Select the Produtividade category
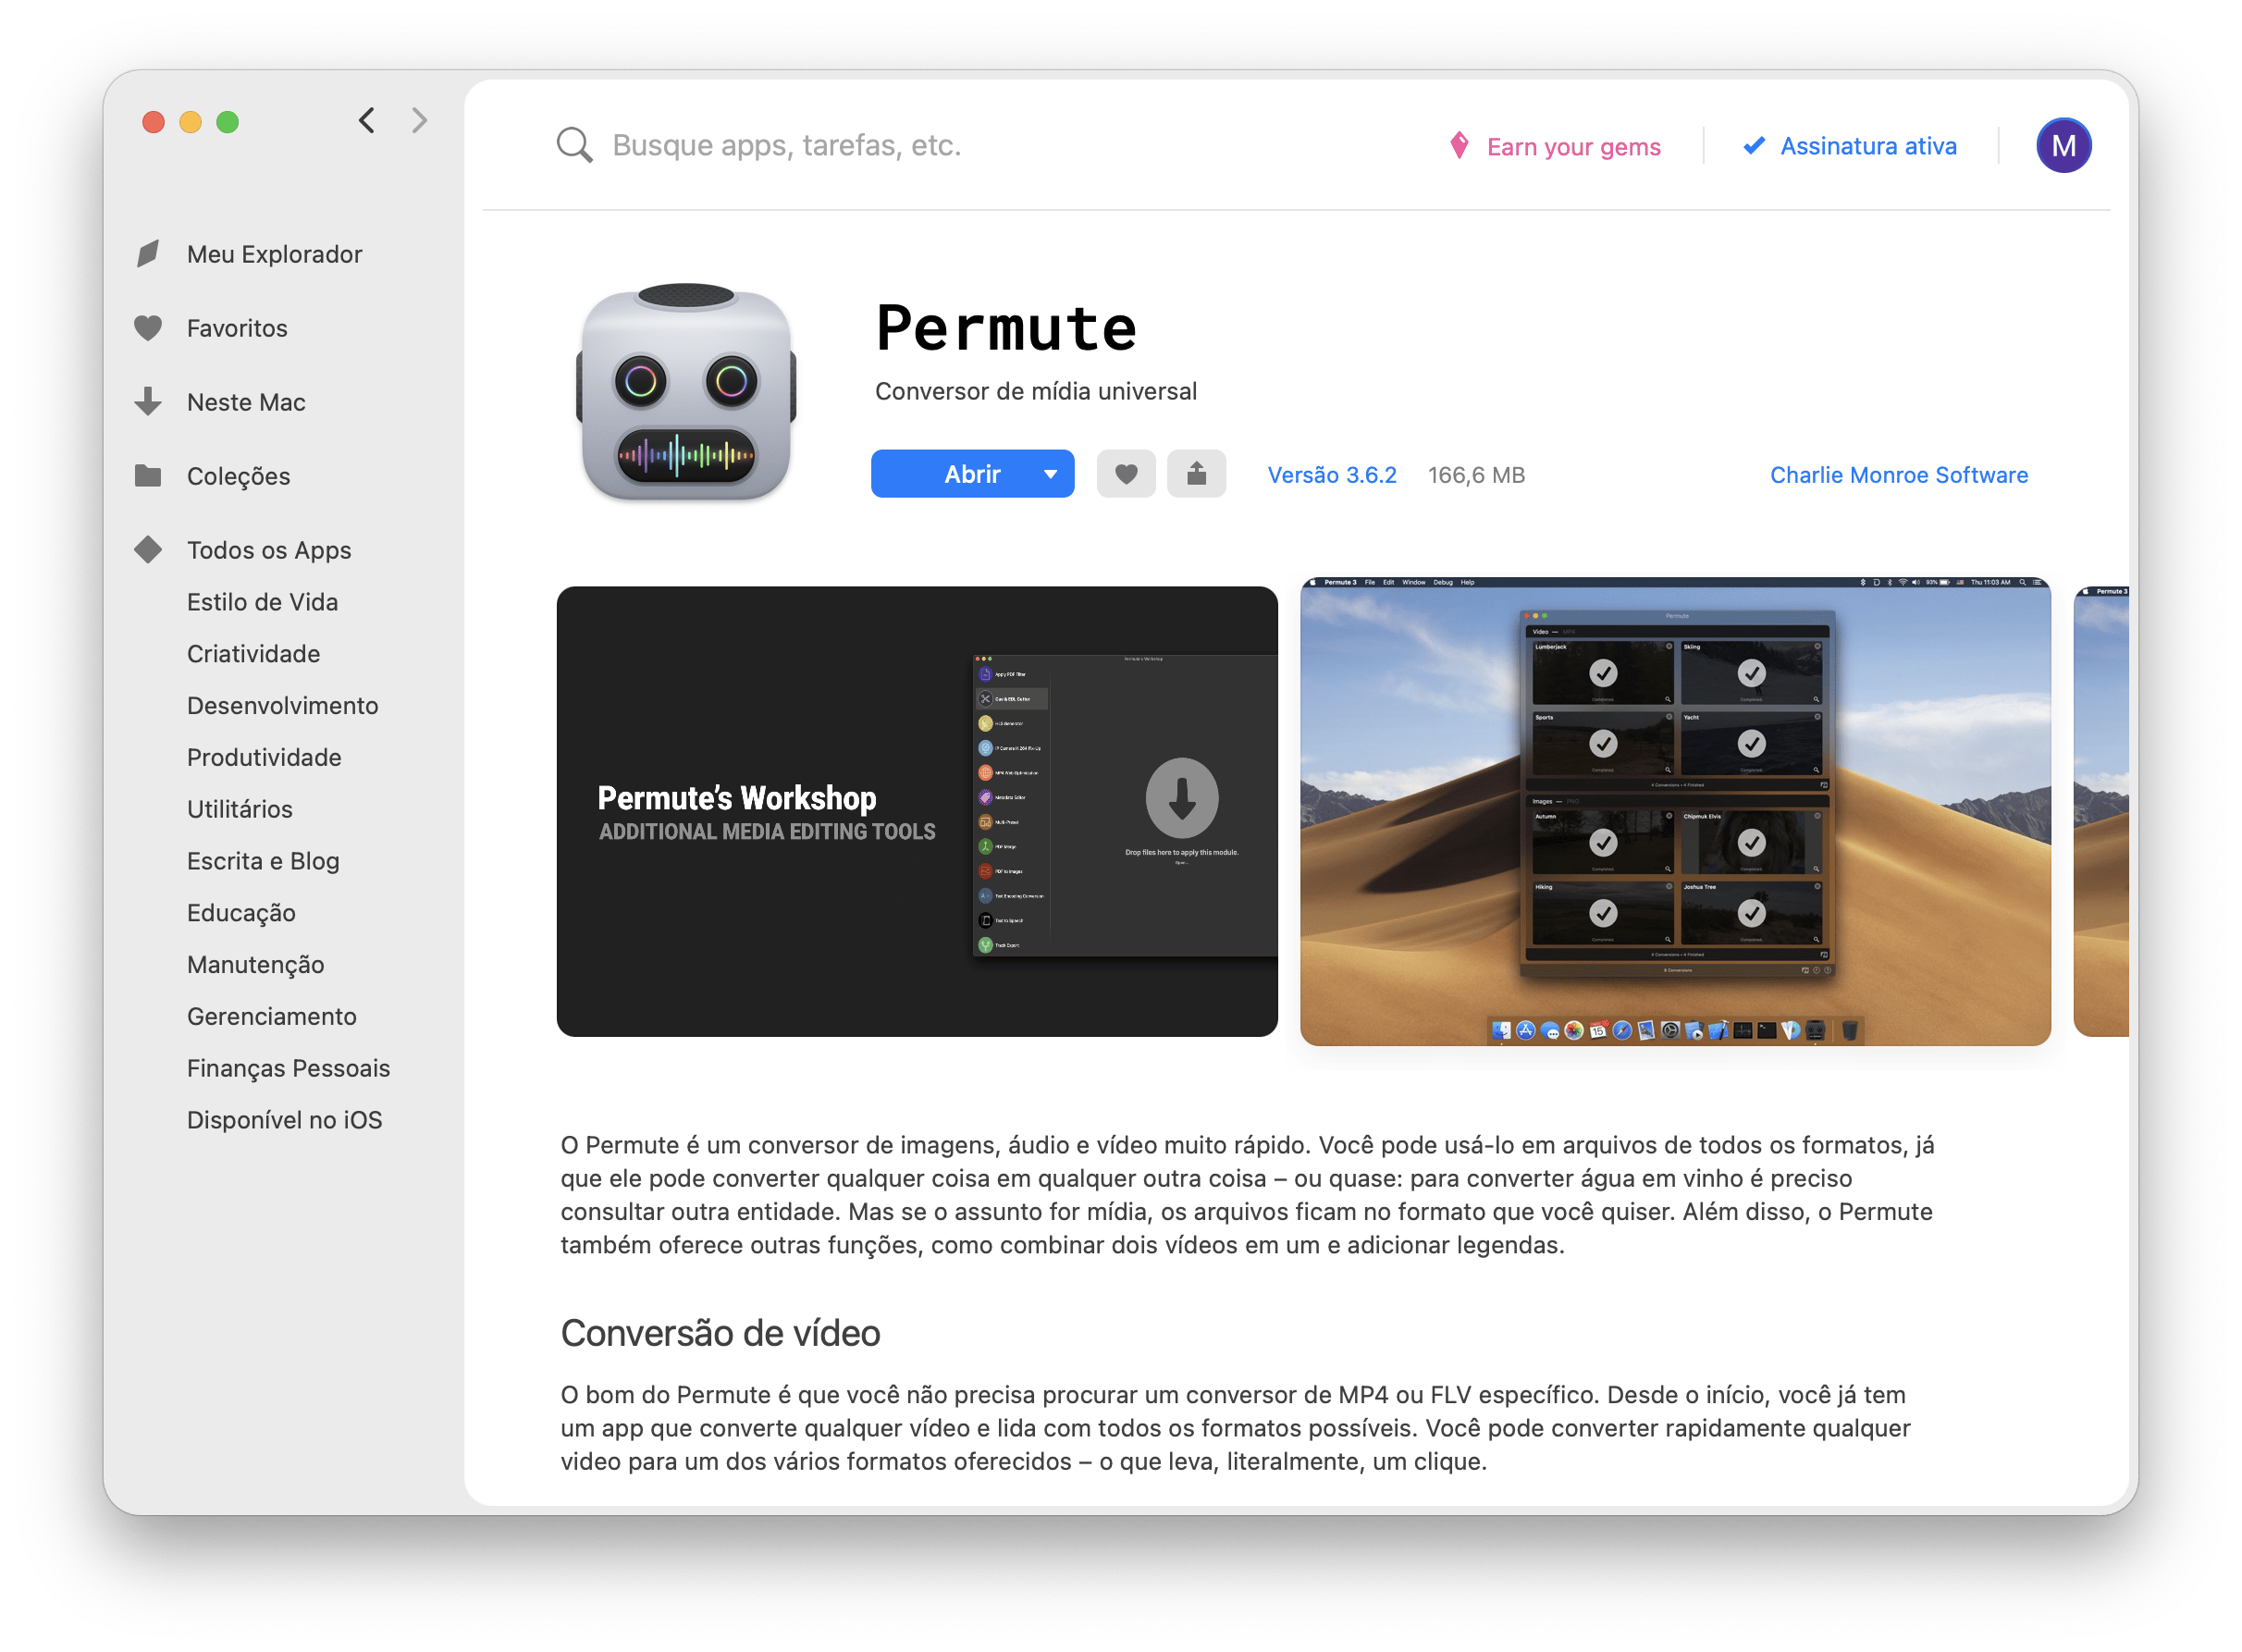Image resolution: width=2242 pixels, height=1652 pixels. point(264,758)
